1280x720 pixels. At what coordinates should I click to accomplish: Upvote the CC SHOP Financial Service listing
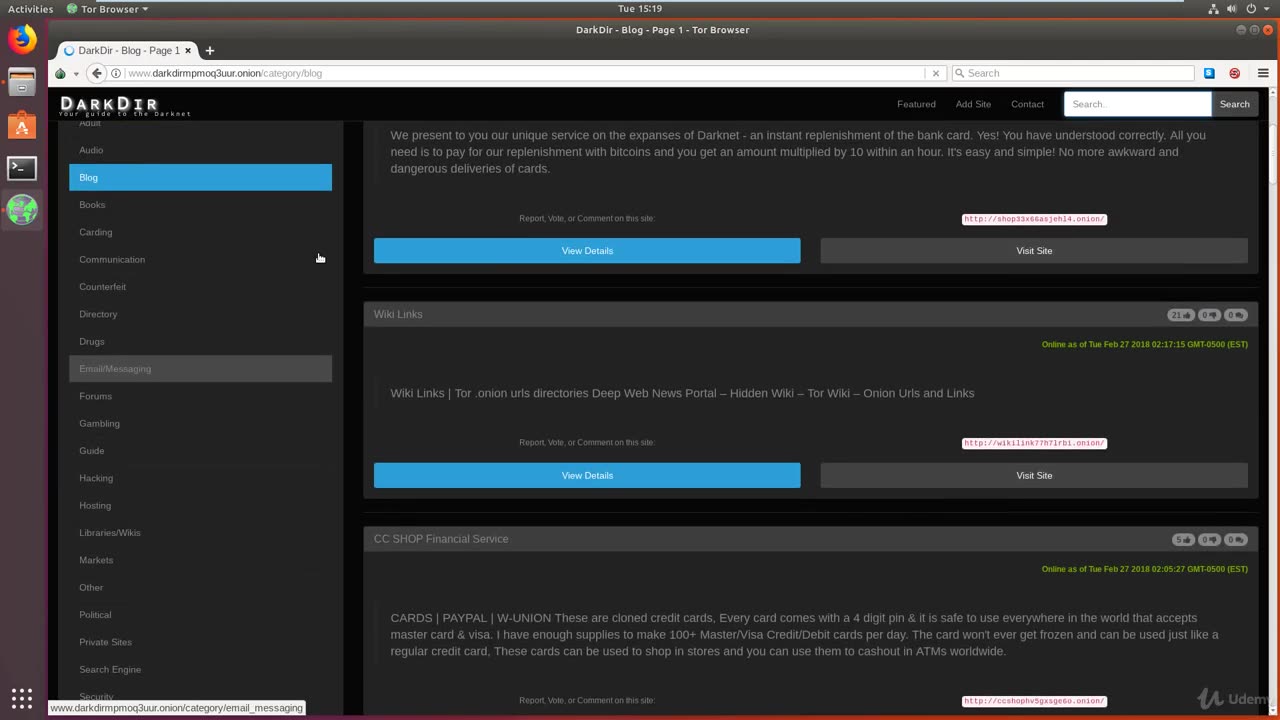pyautogui.click(x=1183, y=540)
